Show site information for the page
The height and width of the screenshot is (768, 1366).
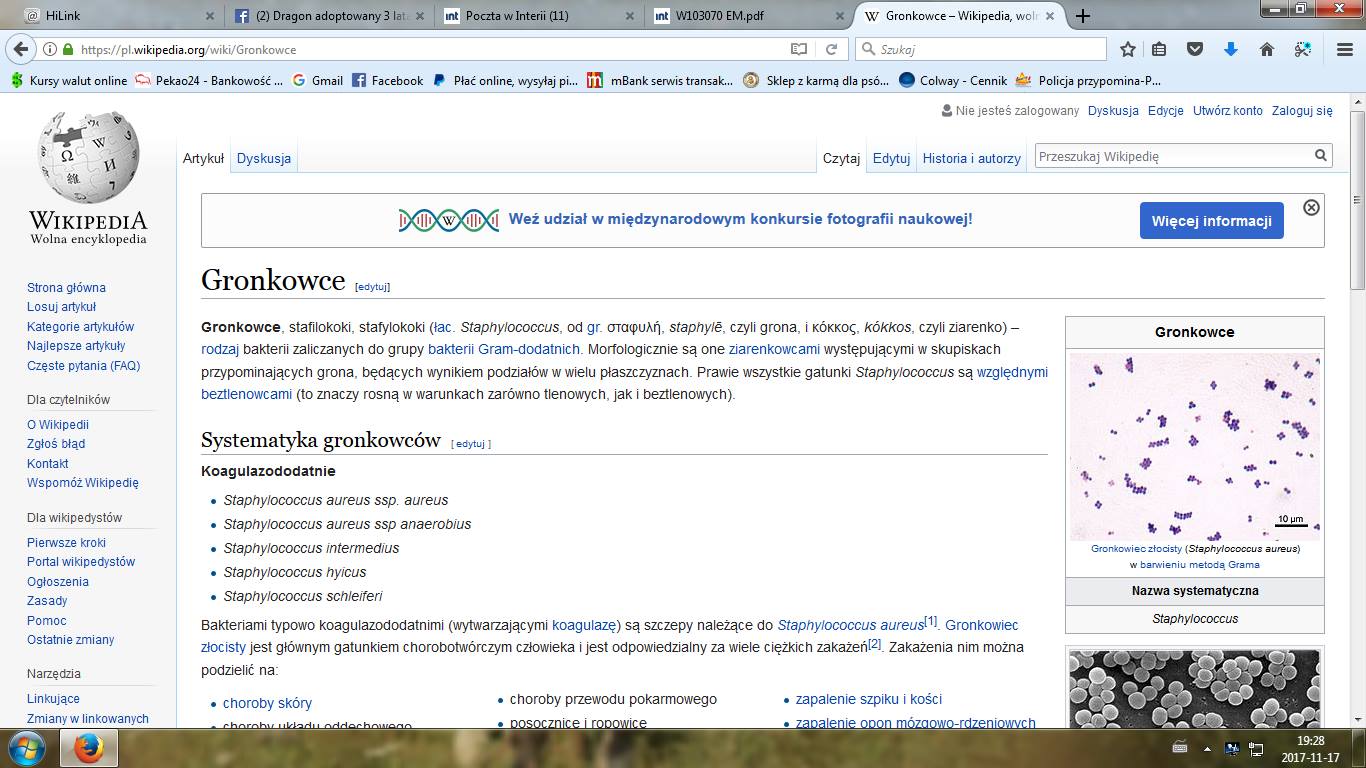50,49
